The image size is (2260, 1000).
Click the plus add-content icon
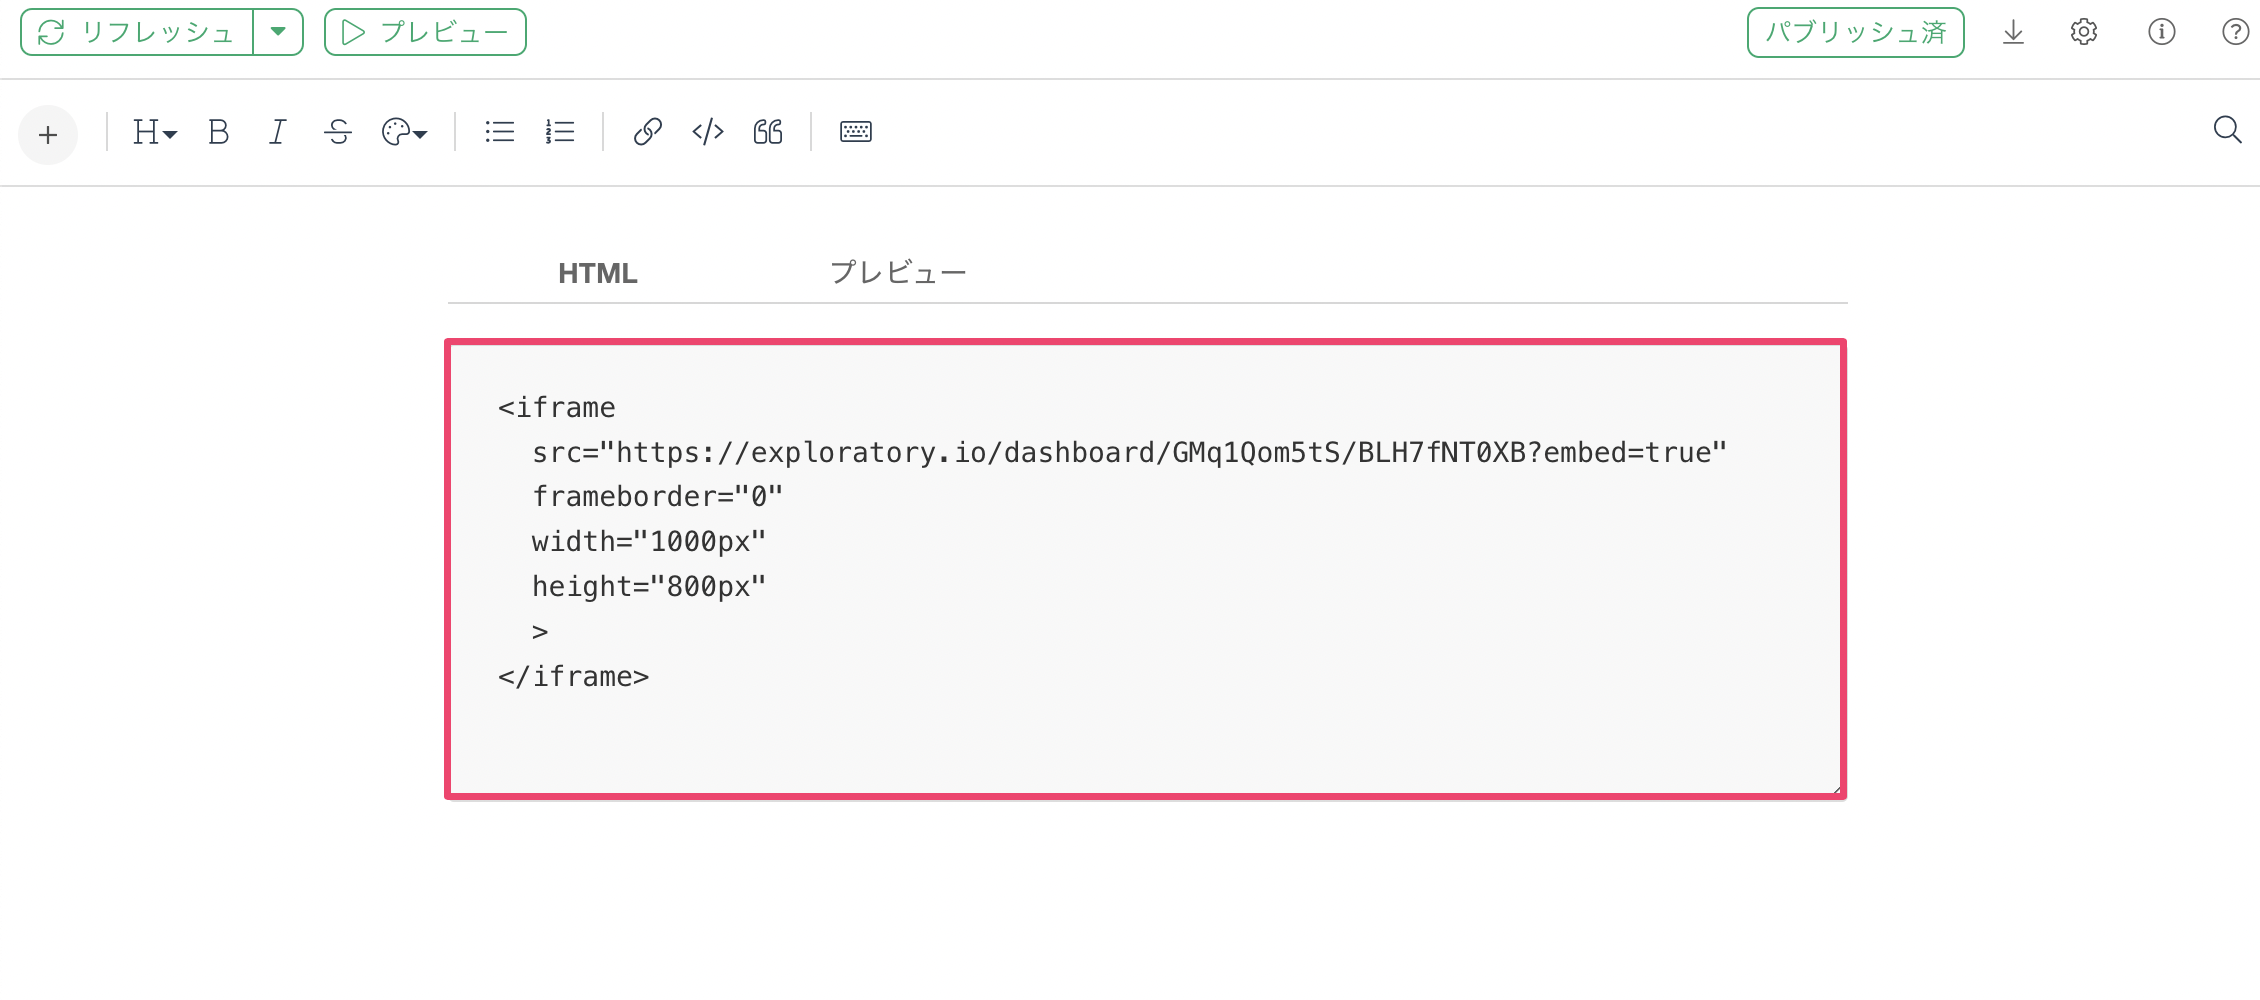click(48, 134)
